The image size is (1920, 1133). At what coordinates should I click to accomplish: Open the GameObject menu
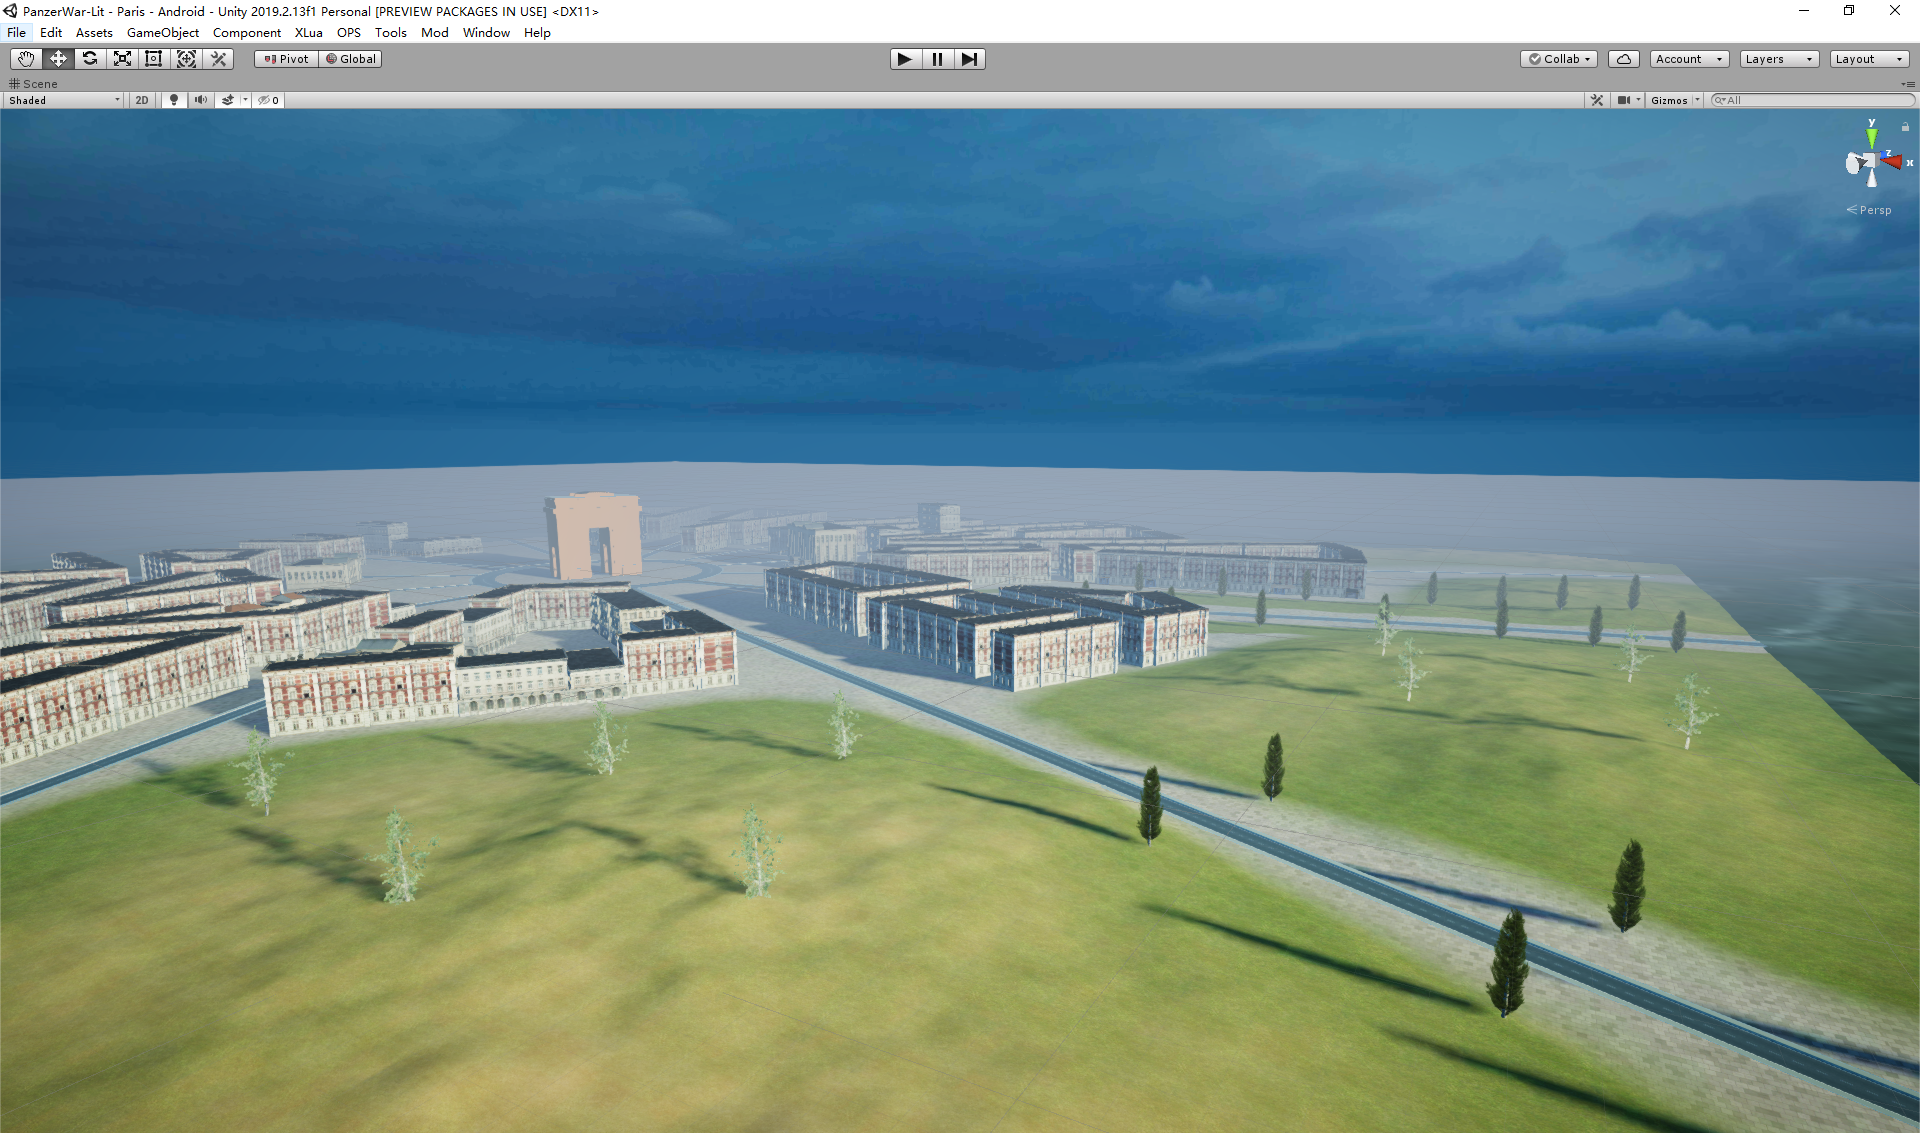pyautogui.click(x=162, y=33)
